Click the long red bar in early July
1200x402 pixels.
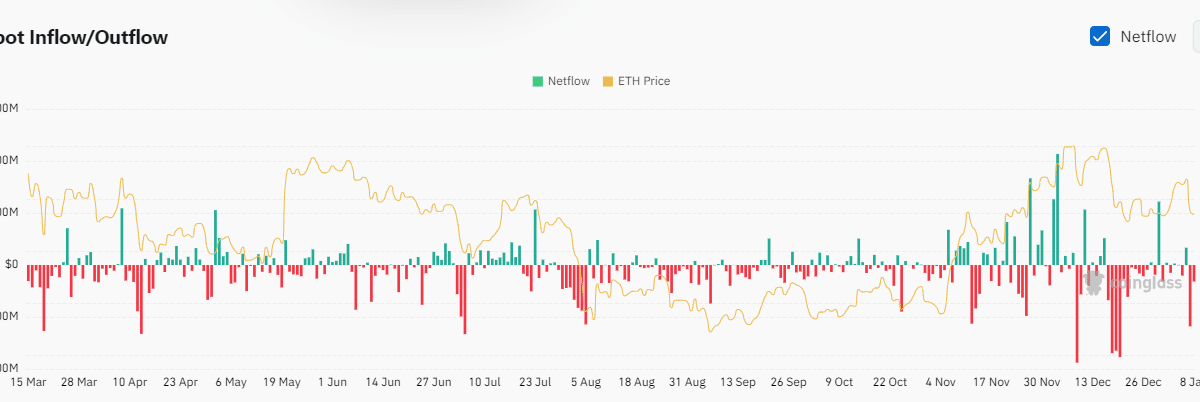coord(464,299)
